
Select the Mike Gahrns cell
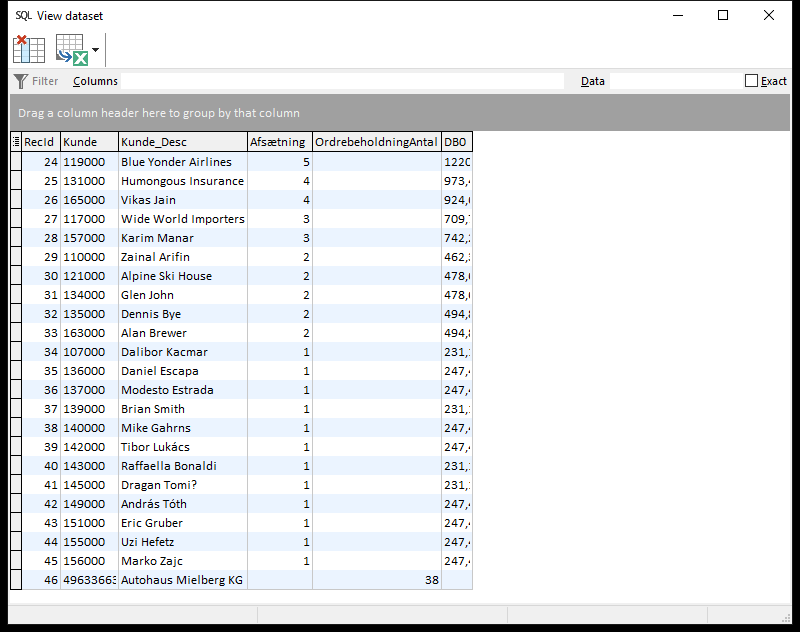(x=183, y=428)
